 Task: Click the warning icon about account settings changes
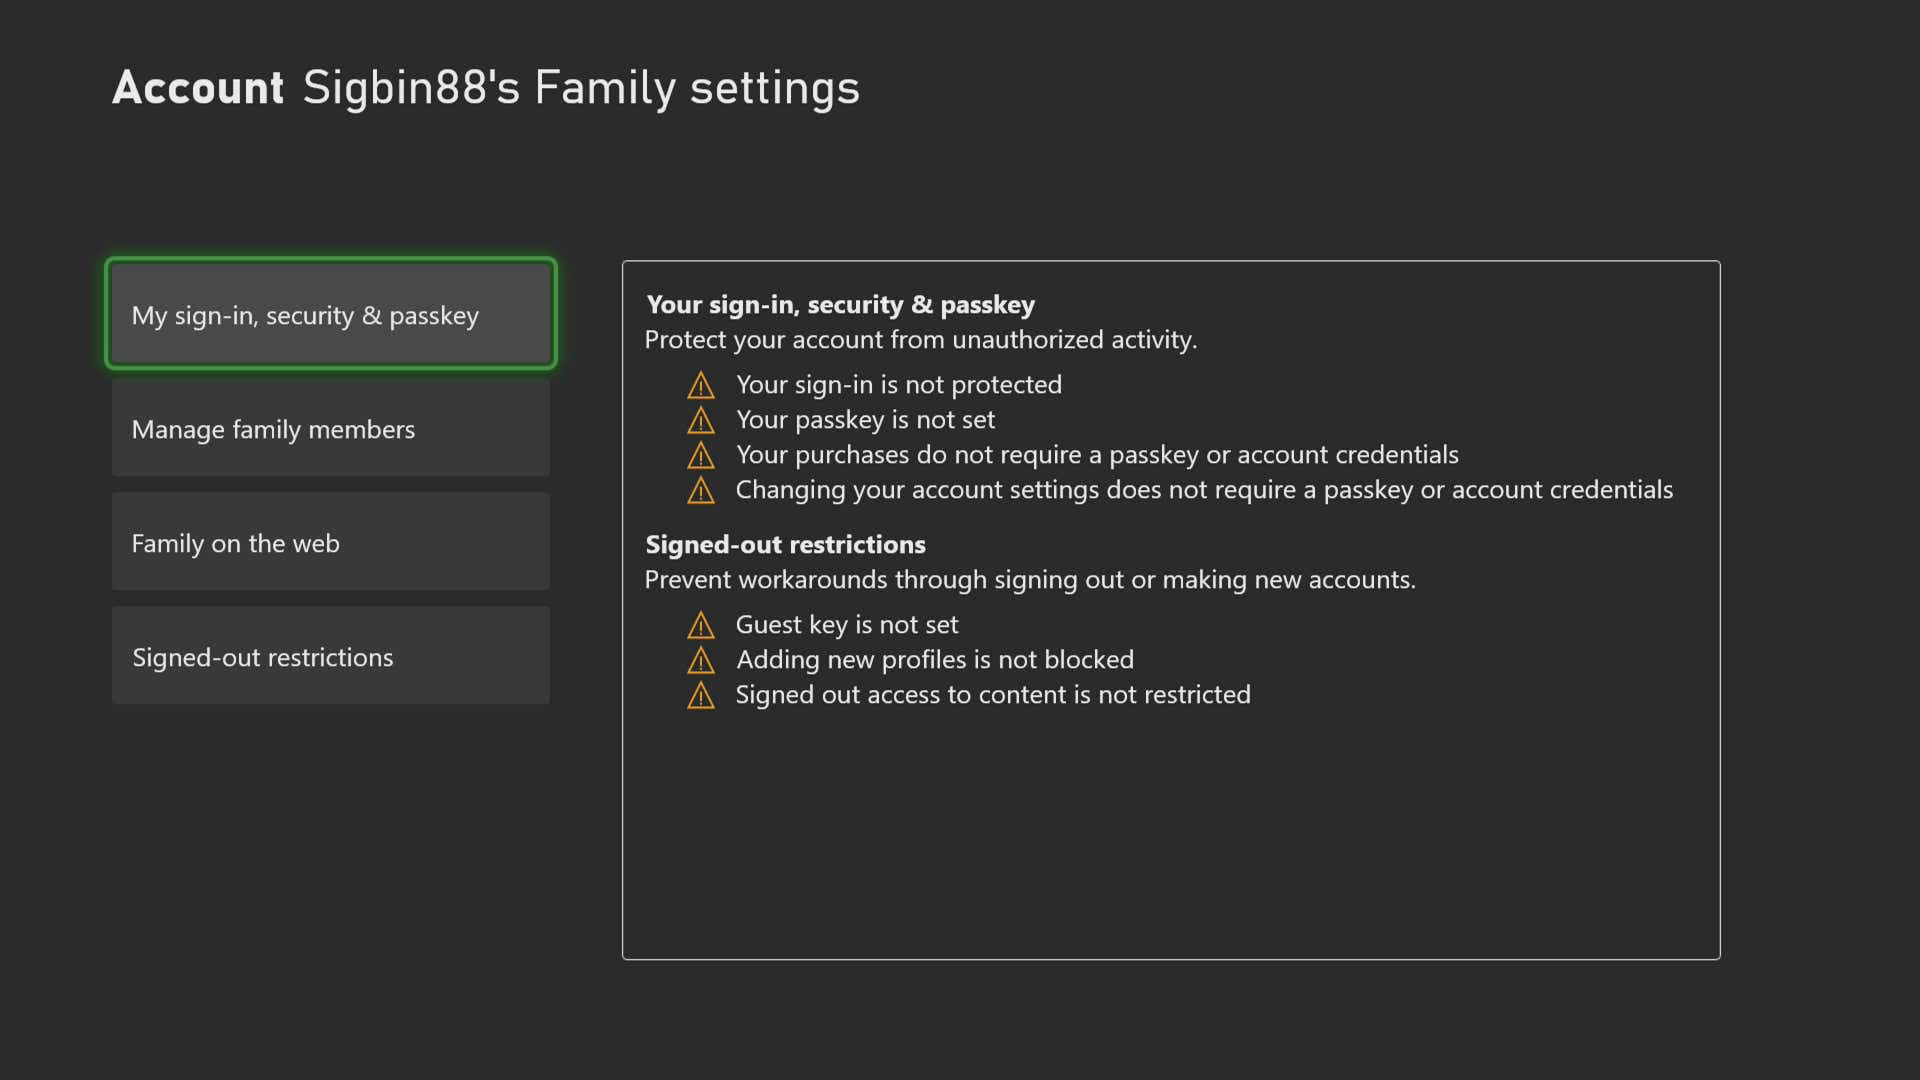(701, 490)
